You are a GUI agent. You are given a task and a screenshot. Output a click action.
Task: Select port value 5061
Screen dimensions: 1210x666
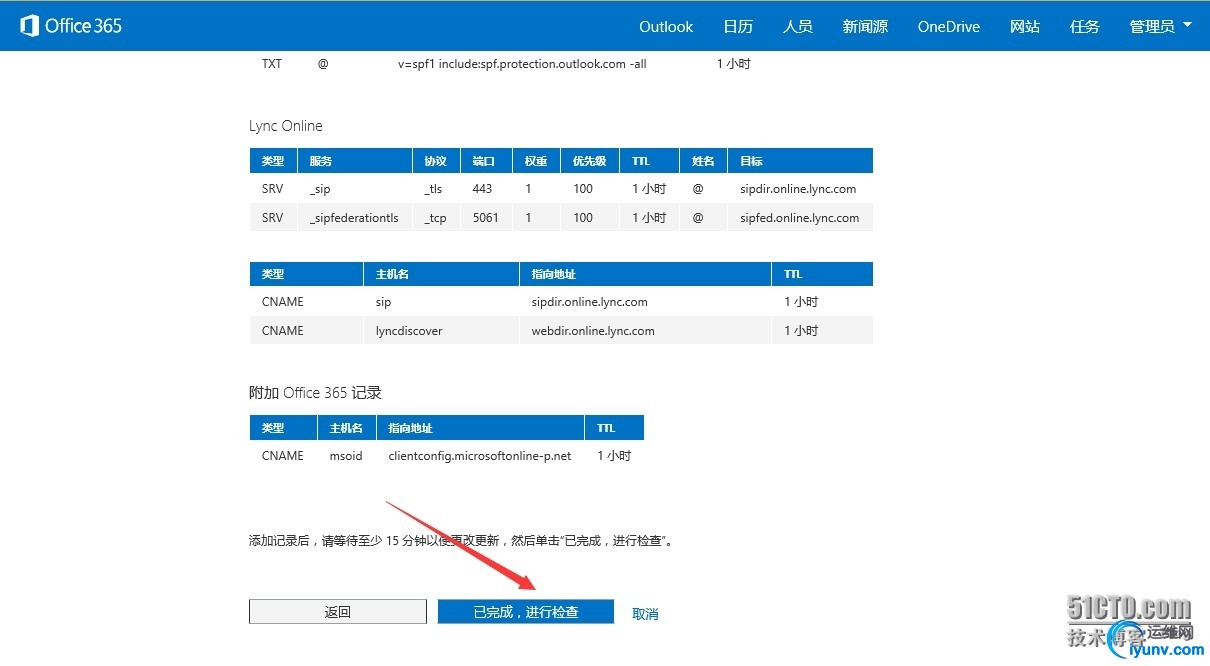[x=485, y=218]
